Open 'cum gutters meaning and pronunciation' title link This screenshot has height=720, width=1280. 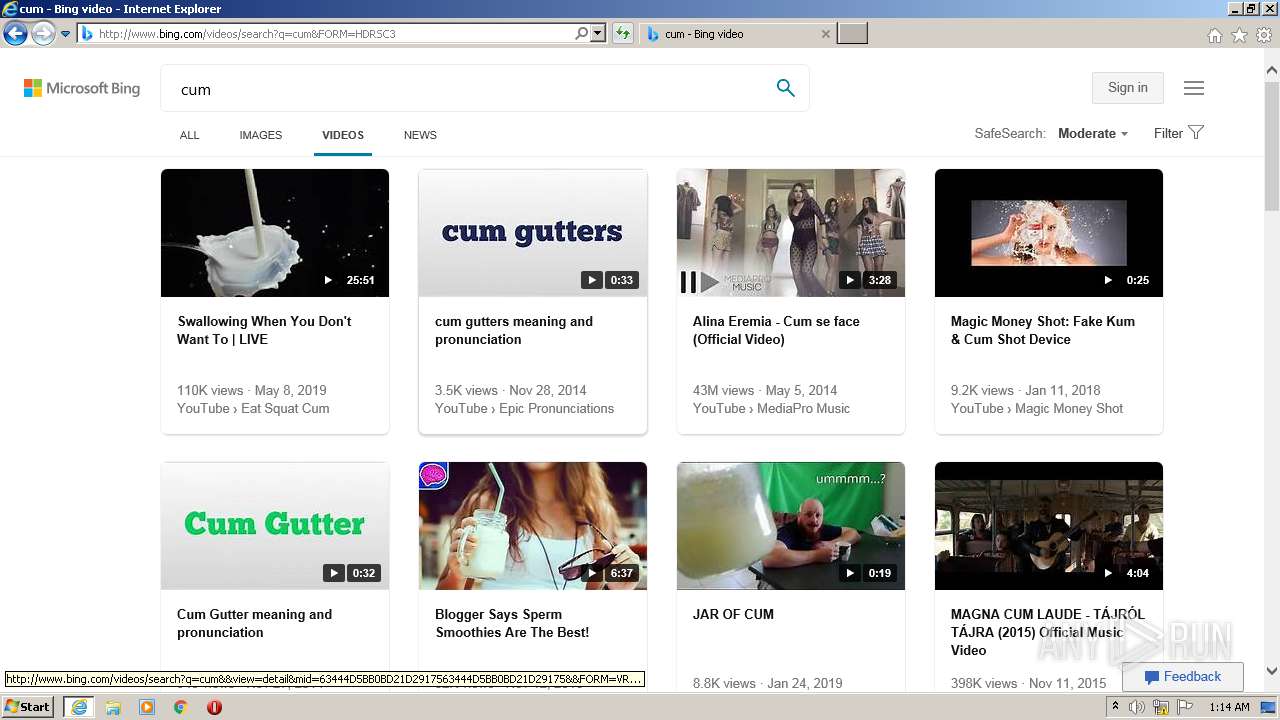click(x=514, y=330)
